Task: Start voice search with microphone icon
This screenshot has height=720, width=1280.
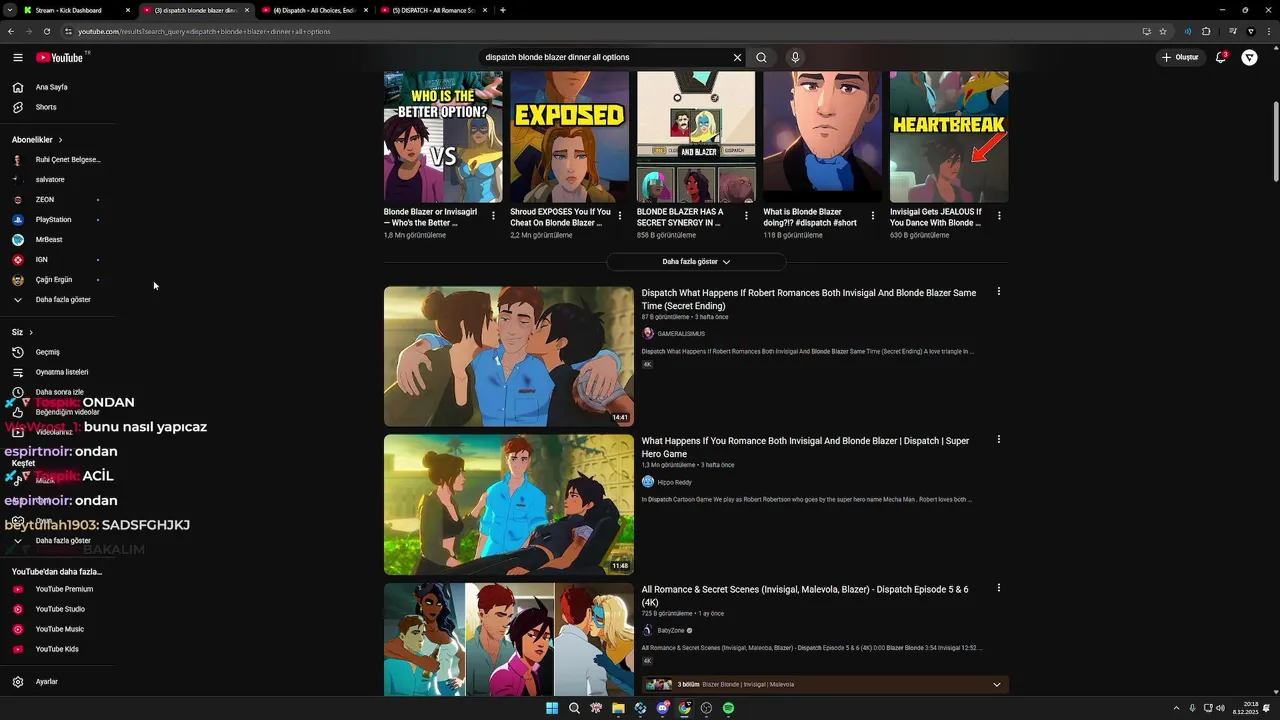Action: click(x=795, y=57)
